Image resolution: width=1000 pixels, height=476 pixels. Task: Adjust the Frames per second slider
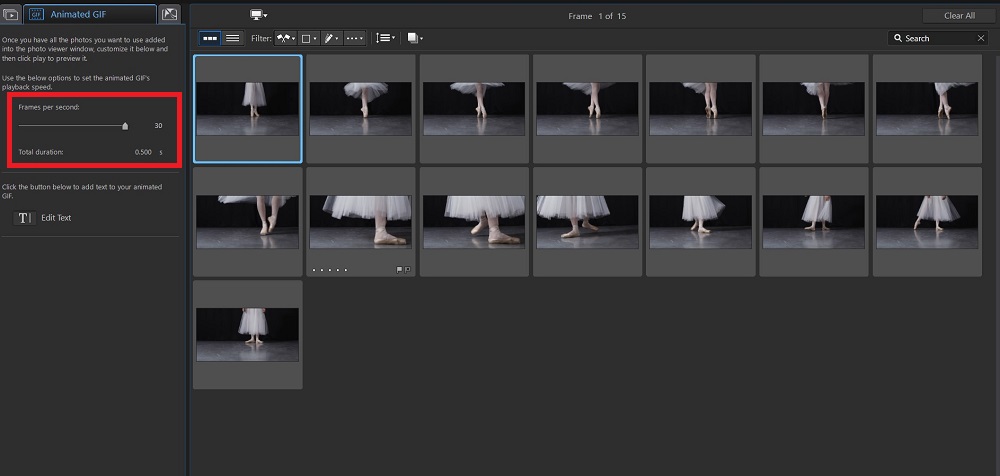[x=125, y=126]
